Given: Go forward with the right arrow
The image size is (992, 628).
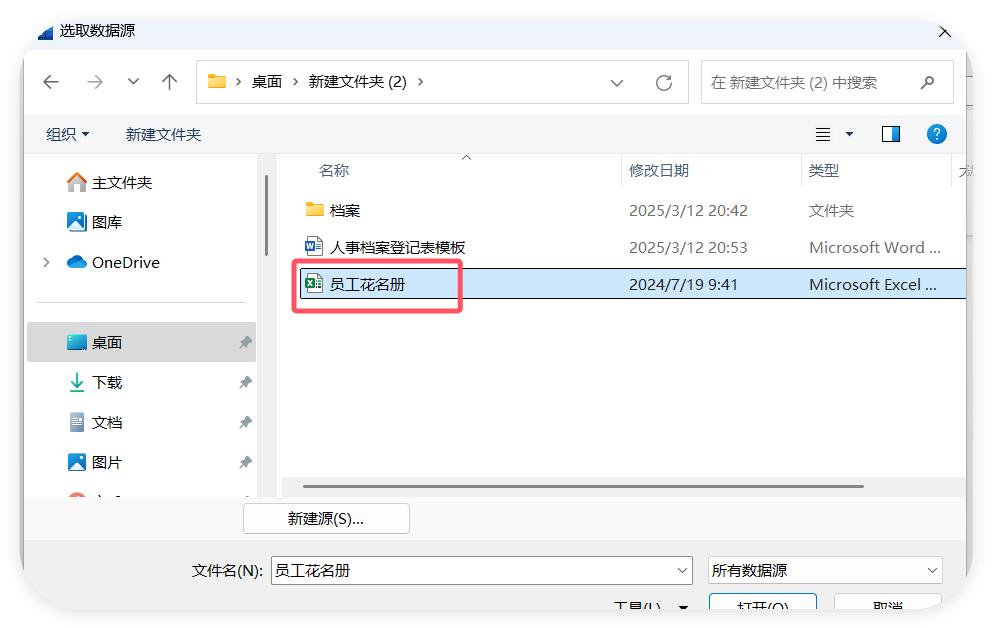Looking at the screenshot, I should pyautogui.click(x=95, y=82).
